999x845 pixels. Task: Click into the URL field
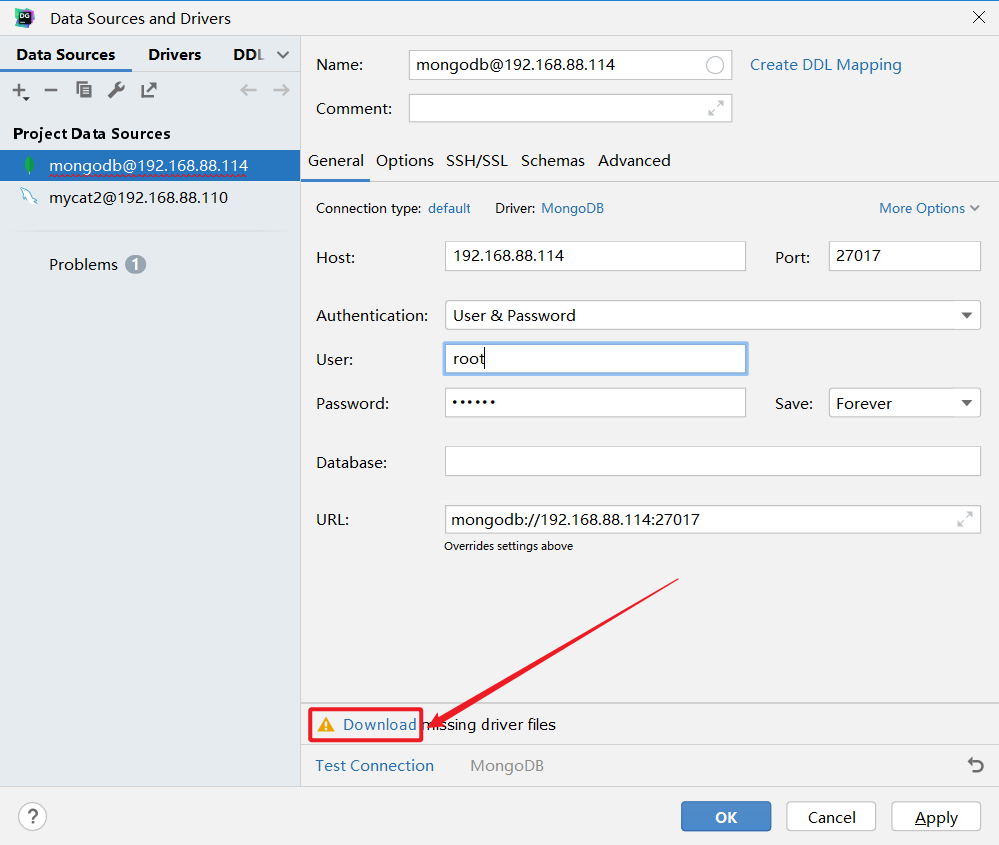click(x=712, y=519)
